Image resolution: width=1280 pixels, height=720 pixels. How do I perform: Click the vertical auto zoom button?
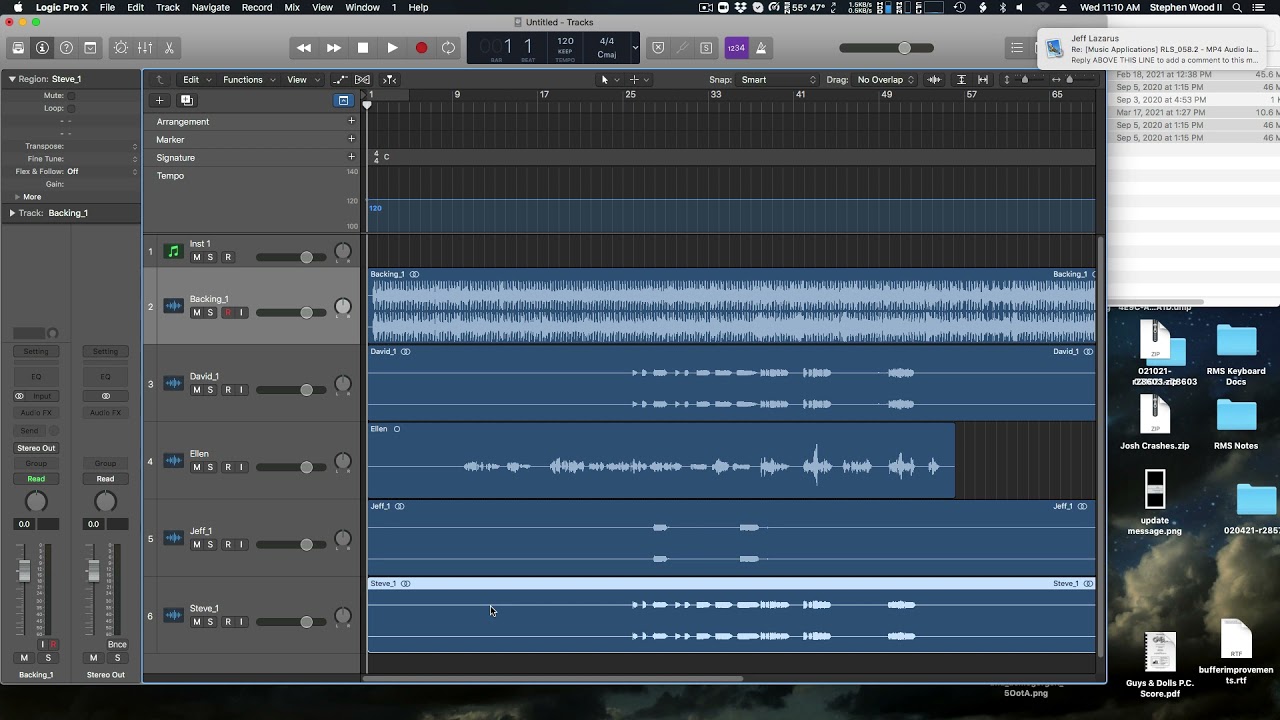961,80
